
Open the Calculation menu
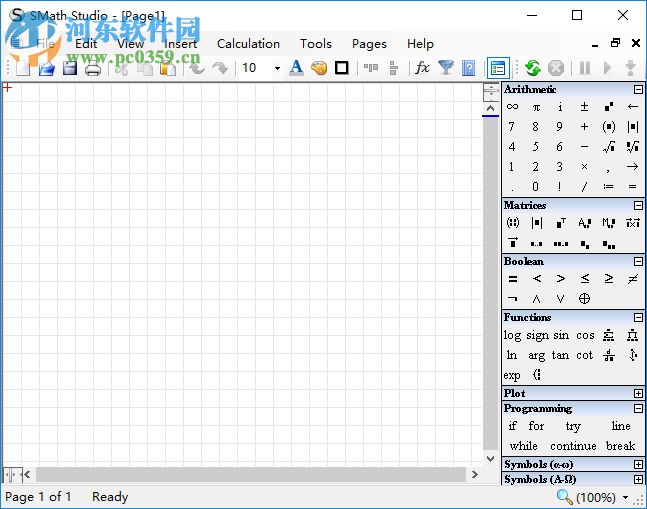(248, 44)
